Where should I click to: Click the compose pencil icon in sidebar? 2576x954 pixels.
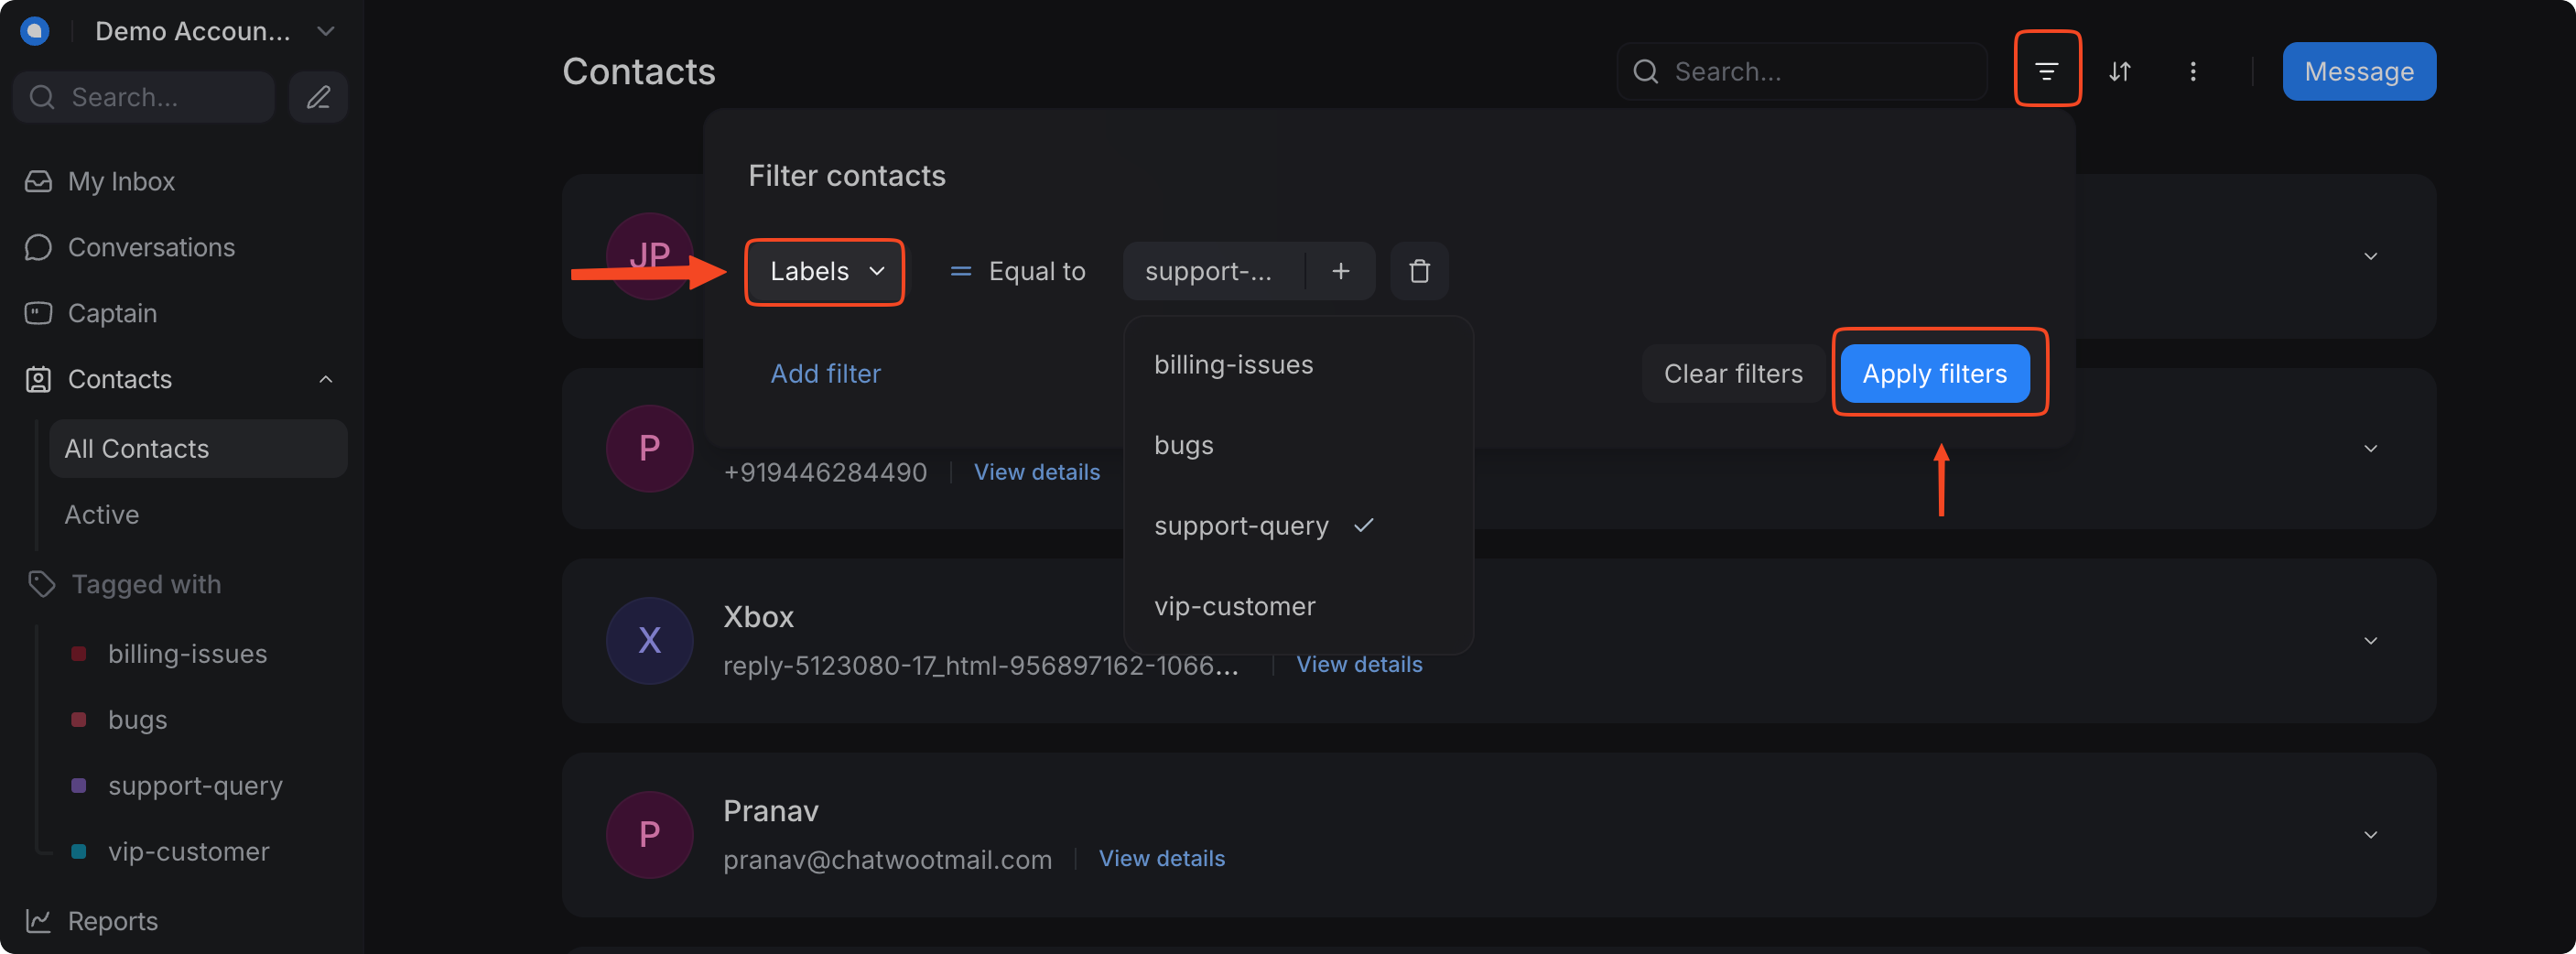click(318, 97)
